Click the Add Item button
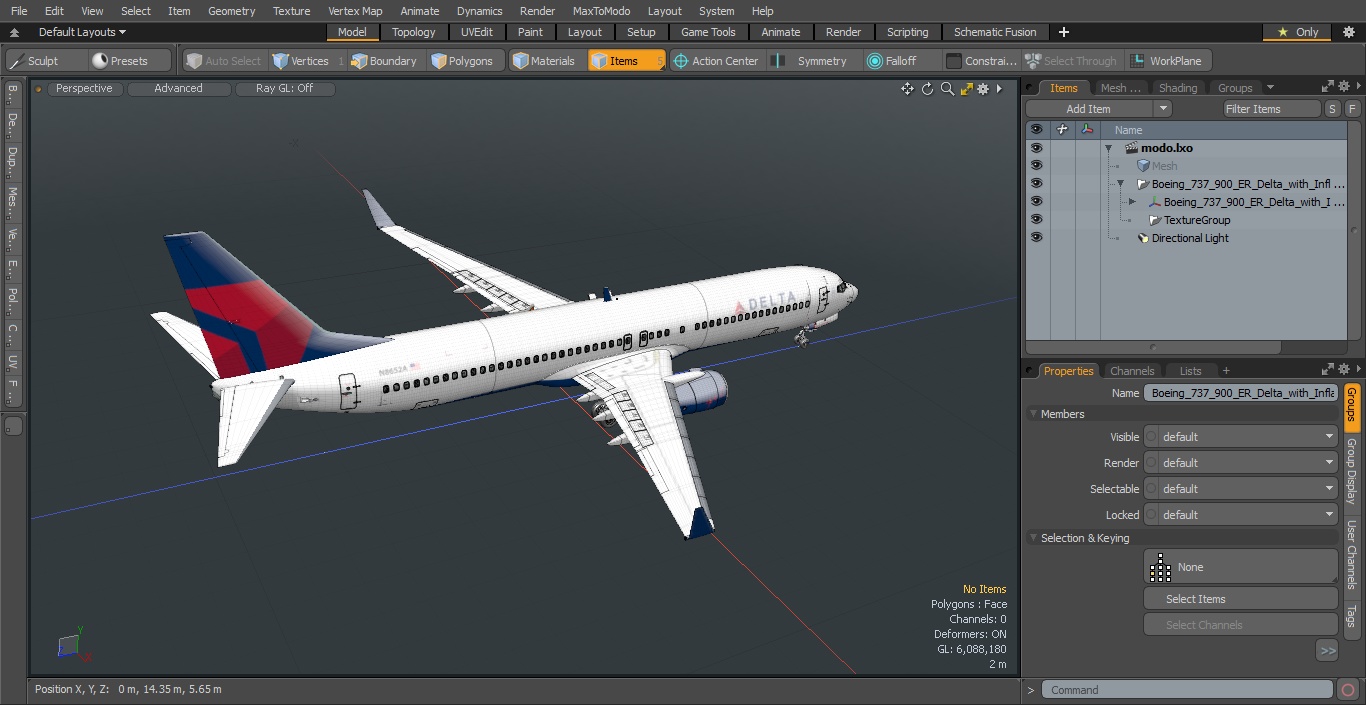This screenshot has width=1366, height=705. pyautogui.click(x=1088, y=109)
